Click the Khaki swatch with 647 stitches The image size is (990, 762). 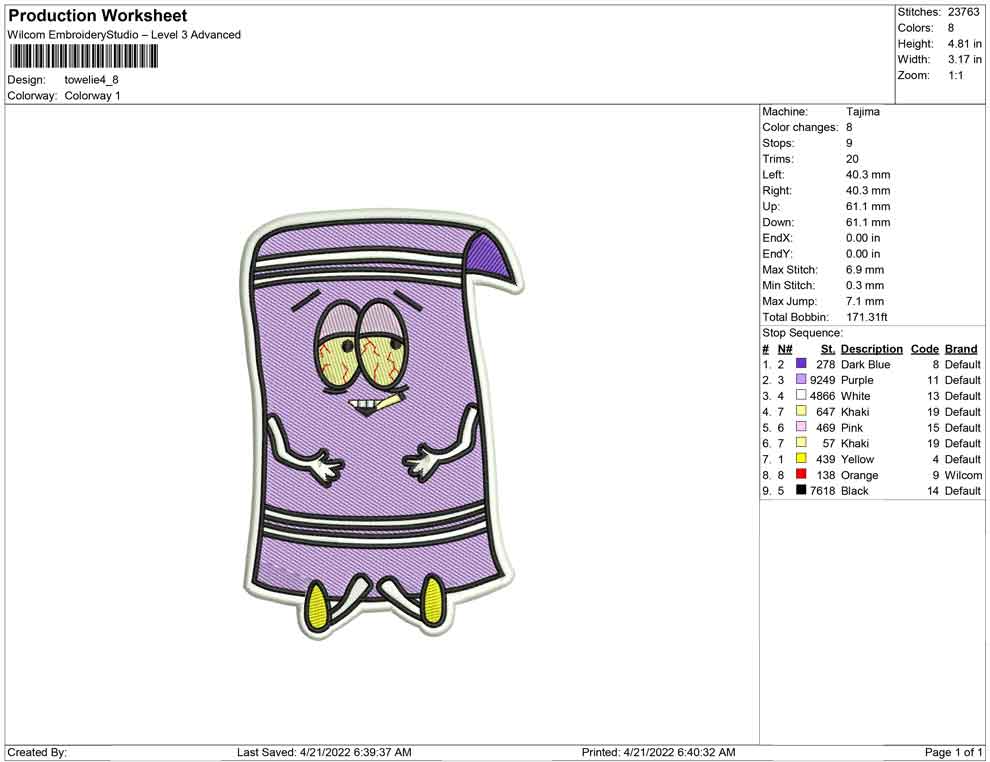click(801, 411)
